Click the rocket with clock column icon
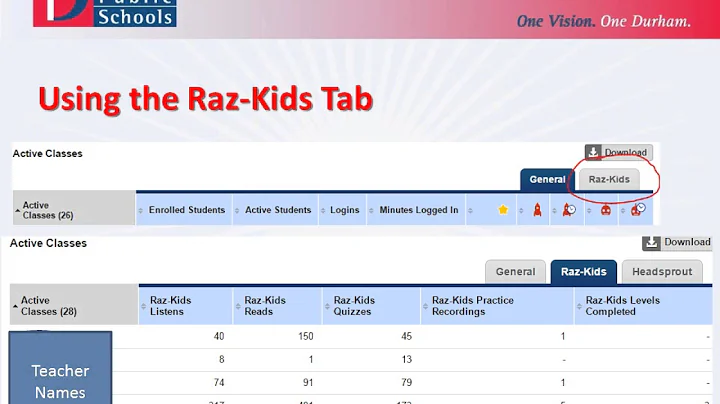The width and height of the screenshot is (720, 404). (569, 210)
